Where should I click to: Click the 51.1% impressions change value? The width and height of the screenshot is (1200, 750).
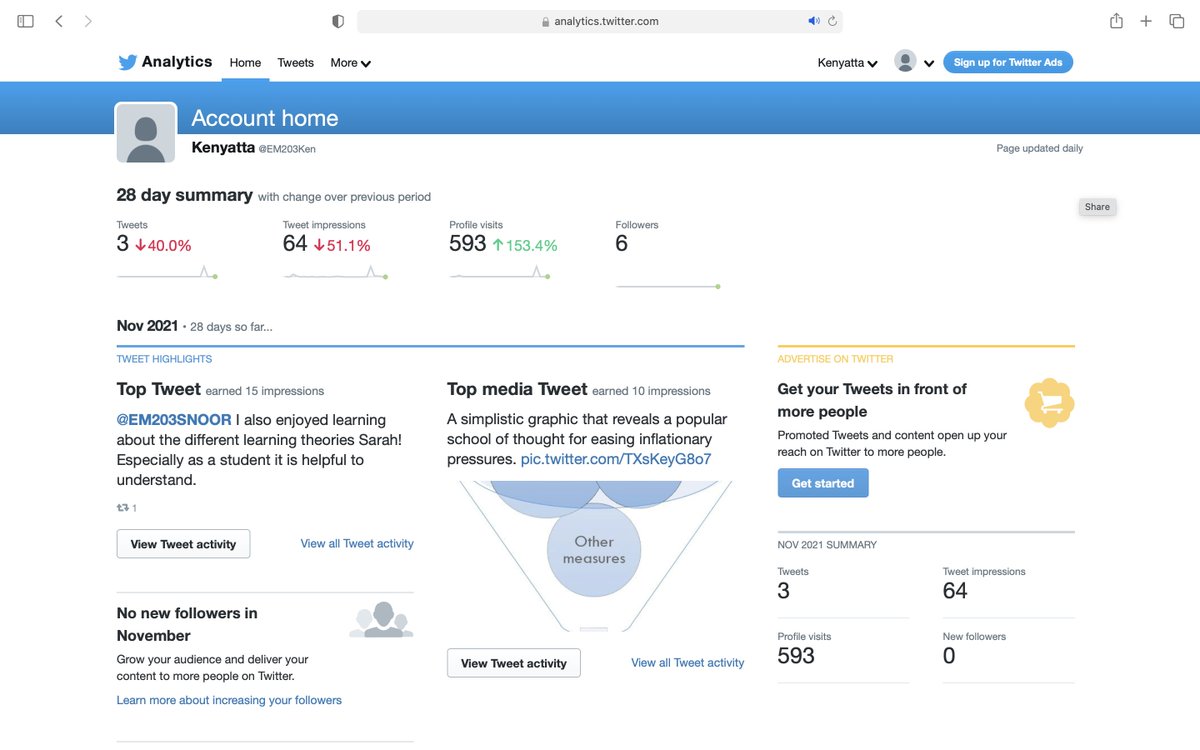342,245
